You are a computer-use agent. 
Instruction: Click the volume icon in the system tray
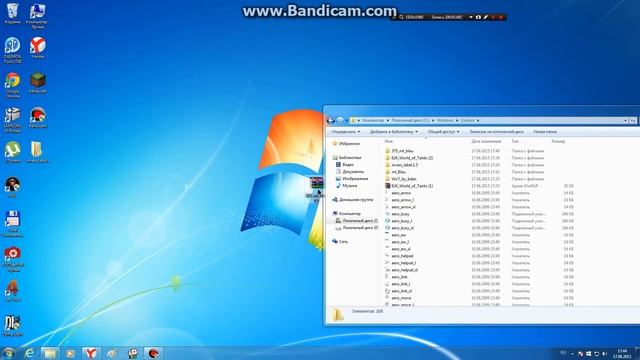click(604, 353)
